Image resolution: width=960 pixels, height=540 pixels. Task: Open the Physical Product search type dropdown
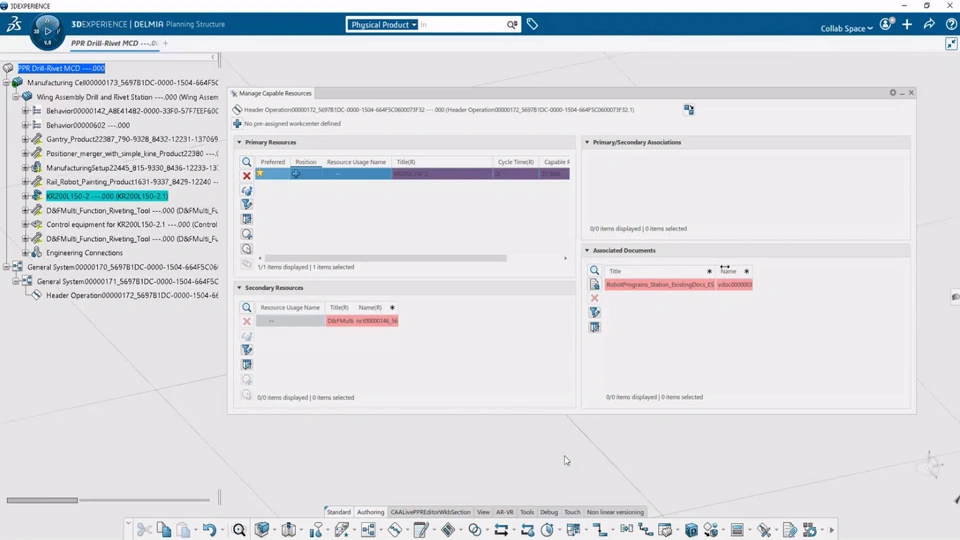[383, 24]
